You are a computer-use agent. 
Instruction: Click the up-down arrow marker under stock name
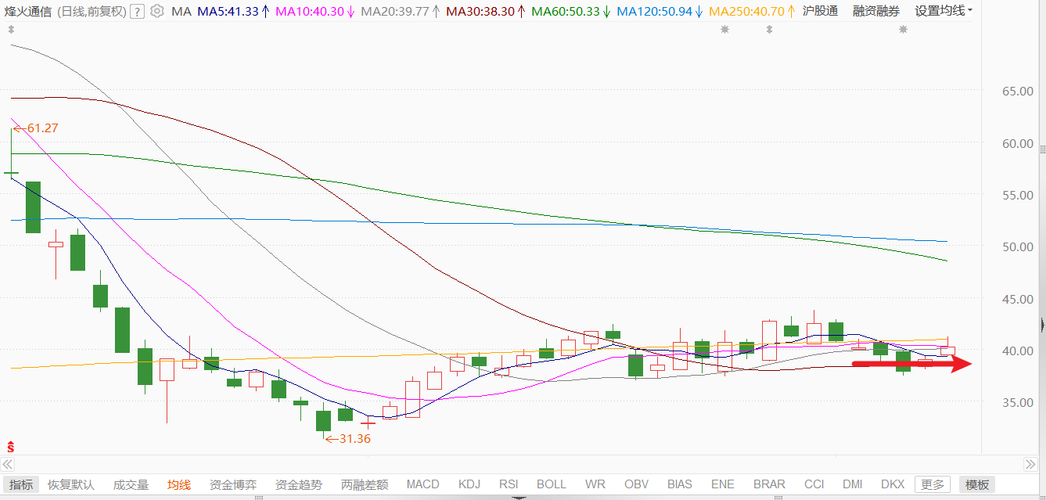tap(11, 29)
